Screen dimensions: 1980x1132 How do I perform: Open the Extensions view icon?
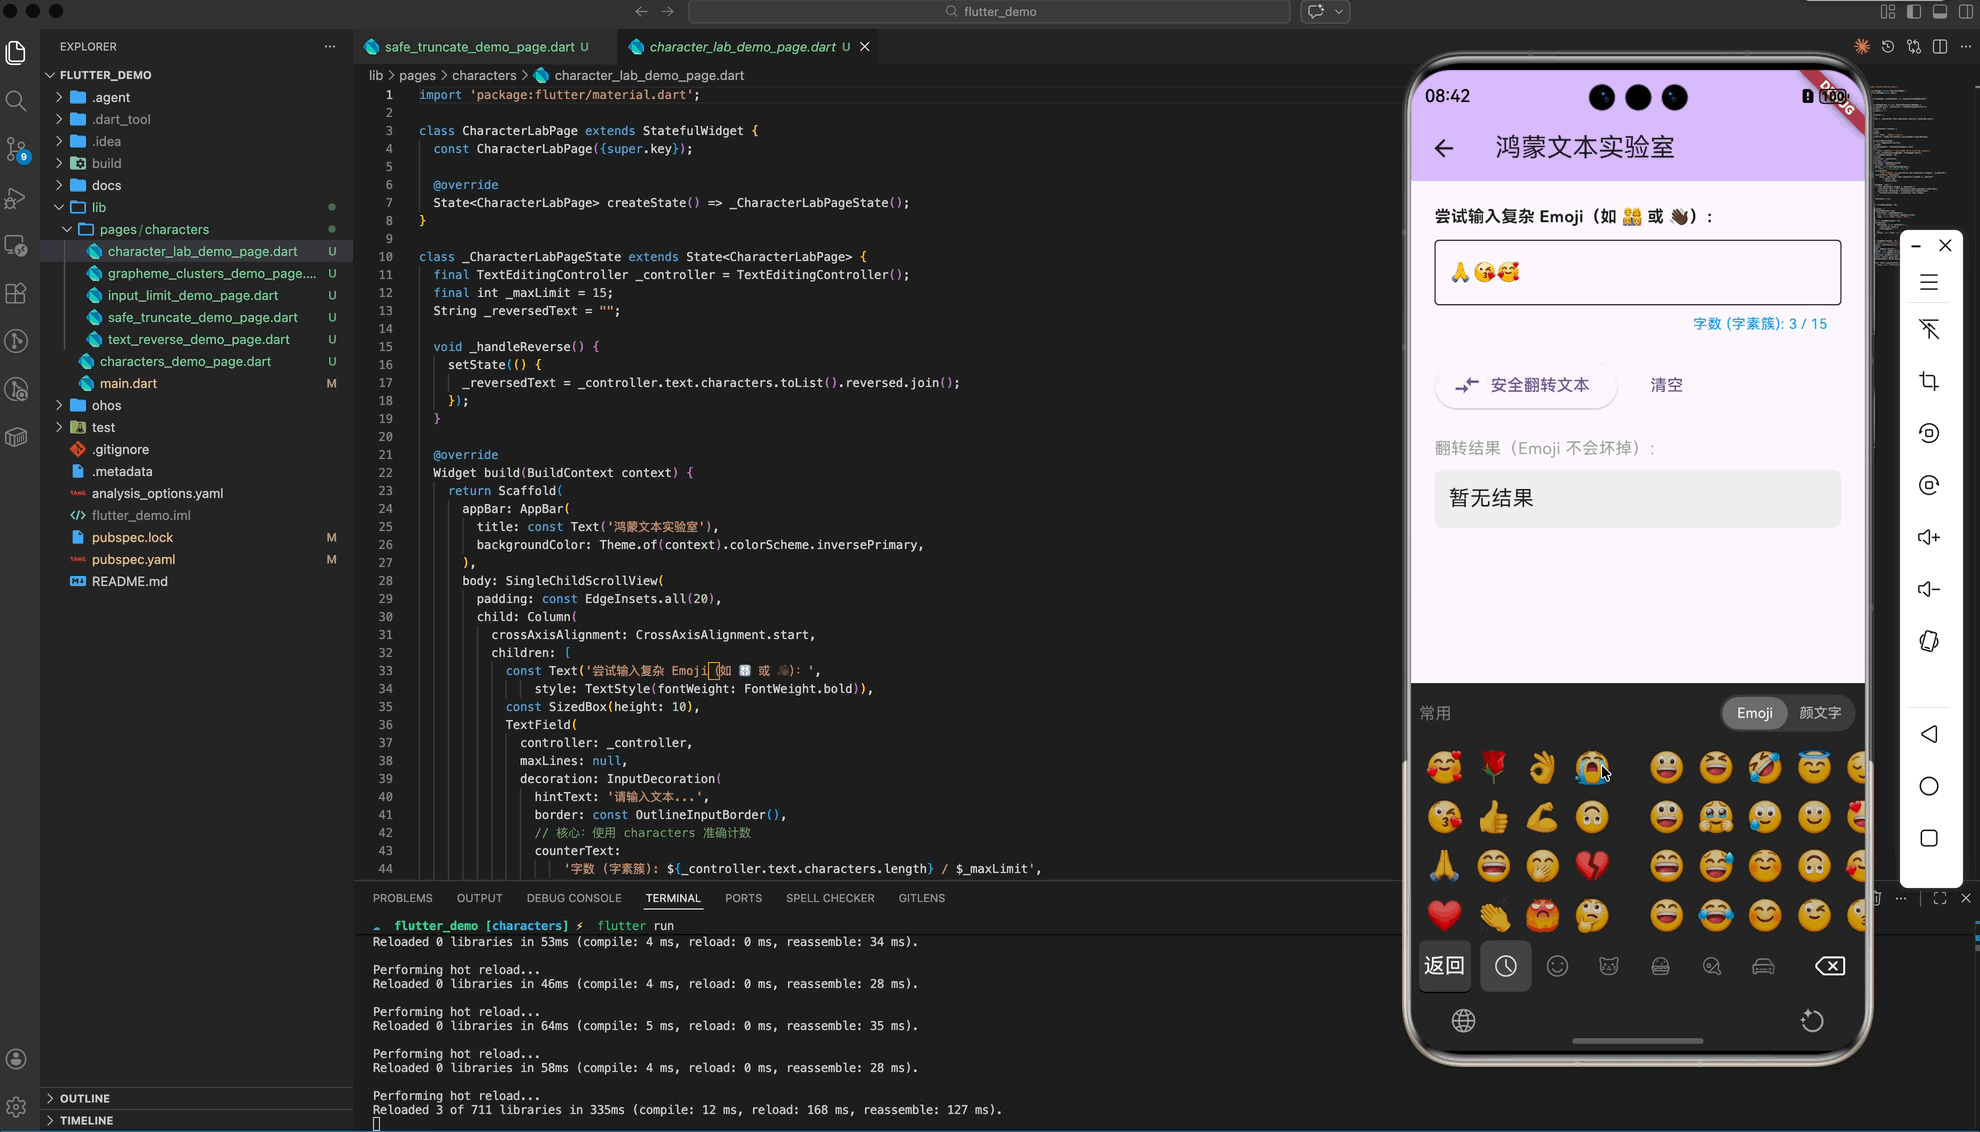16,294
